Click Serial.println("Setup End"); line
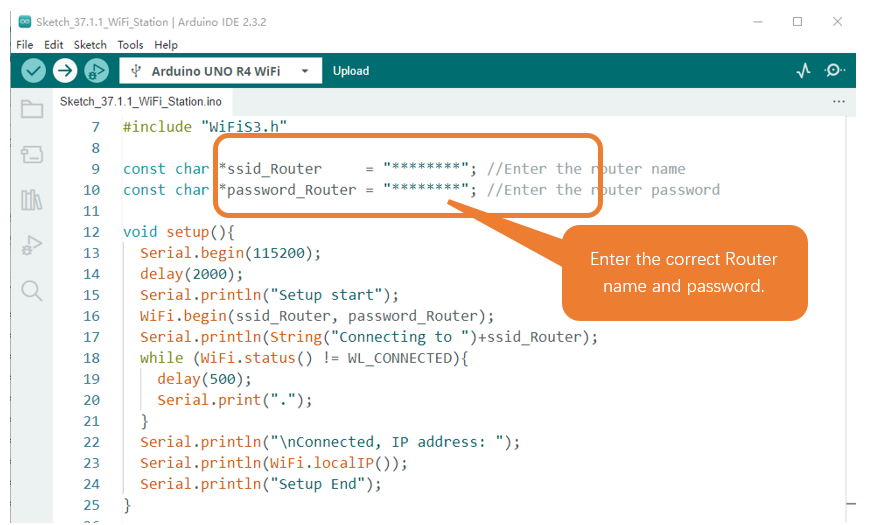 point(261,485)
